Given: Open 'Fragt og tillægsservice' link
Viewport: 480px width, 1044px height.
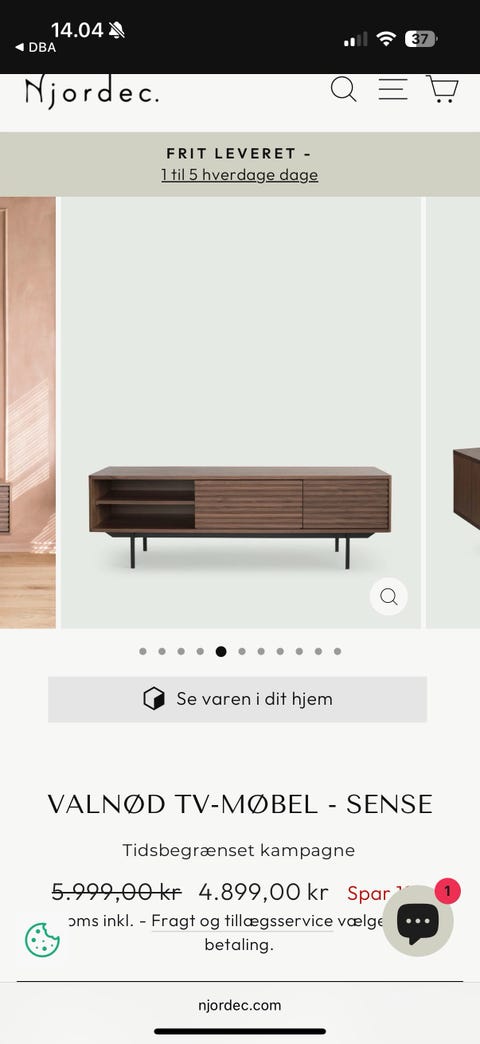Looking at the screenshot, I should pyautogui.click(x=242, y=921).
